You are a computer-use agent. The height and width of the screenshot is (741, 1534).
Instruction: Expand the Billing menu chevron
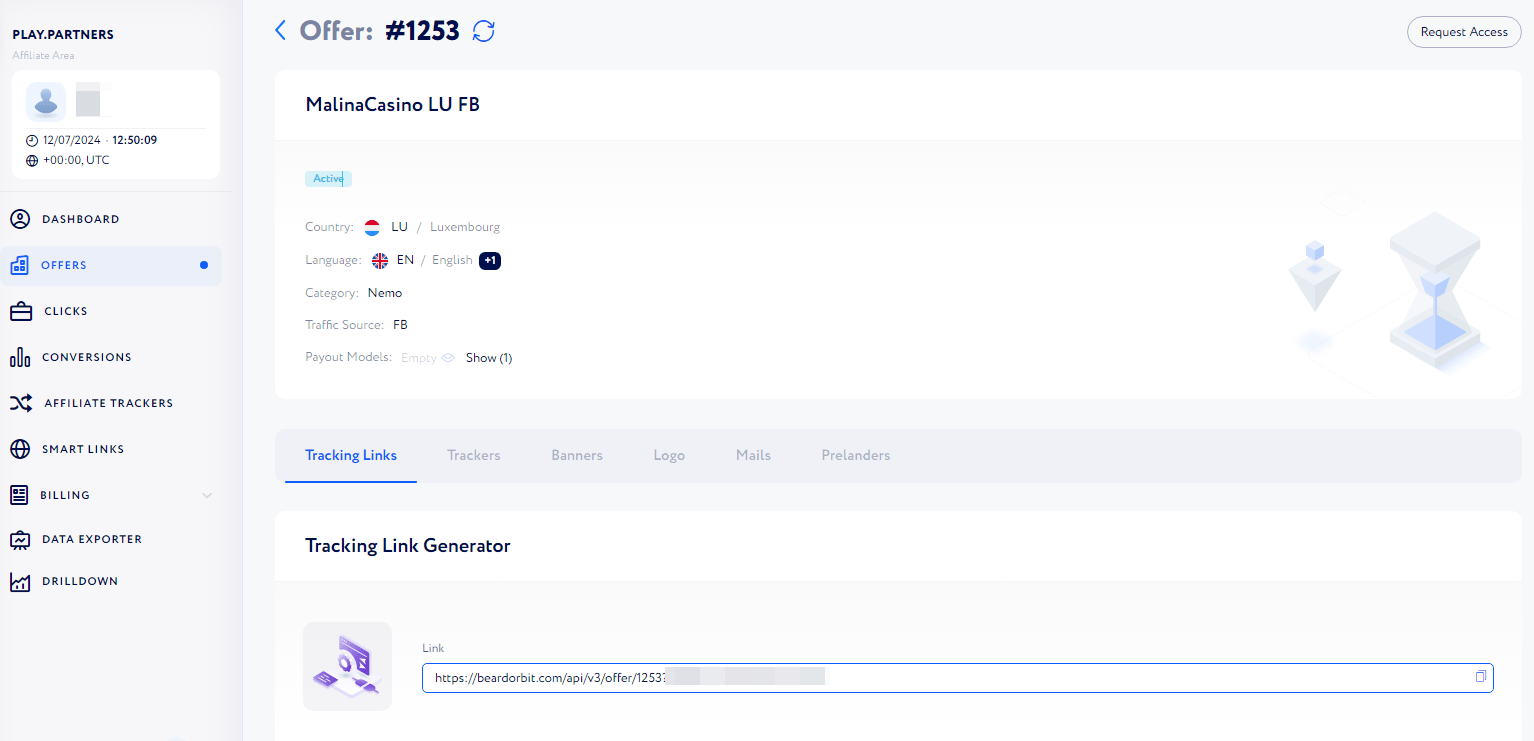point(207,495)
